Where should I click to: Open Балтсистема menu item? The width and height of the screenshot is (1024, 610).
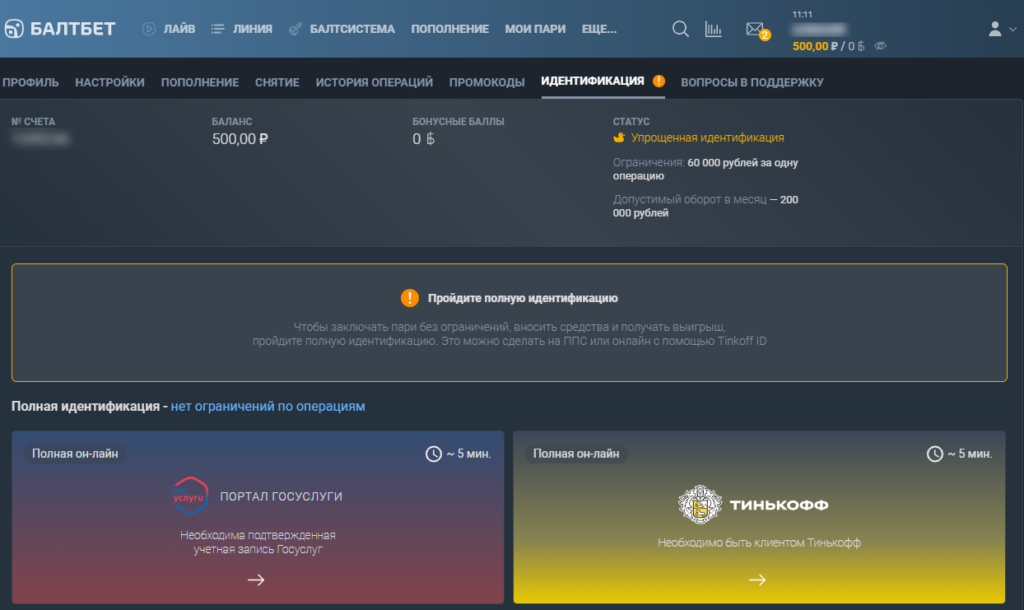pos(352,29)
